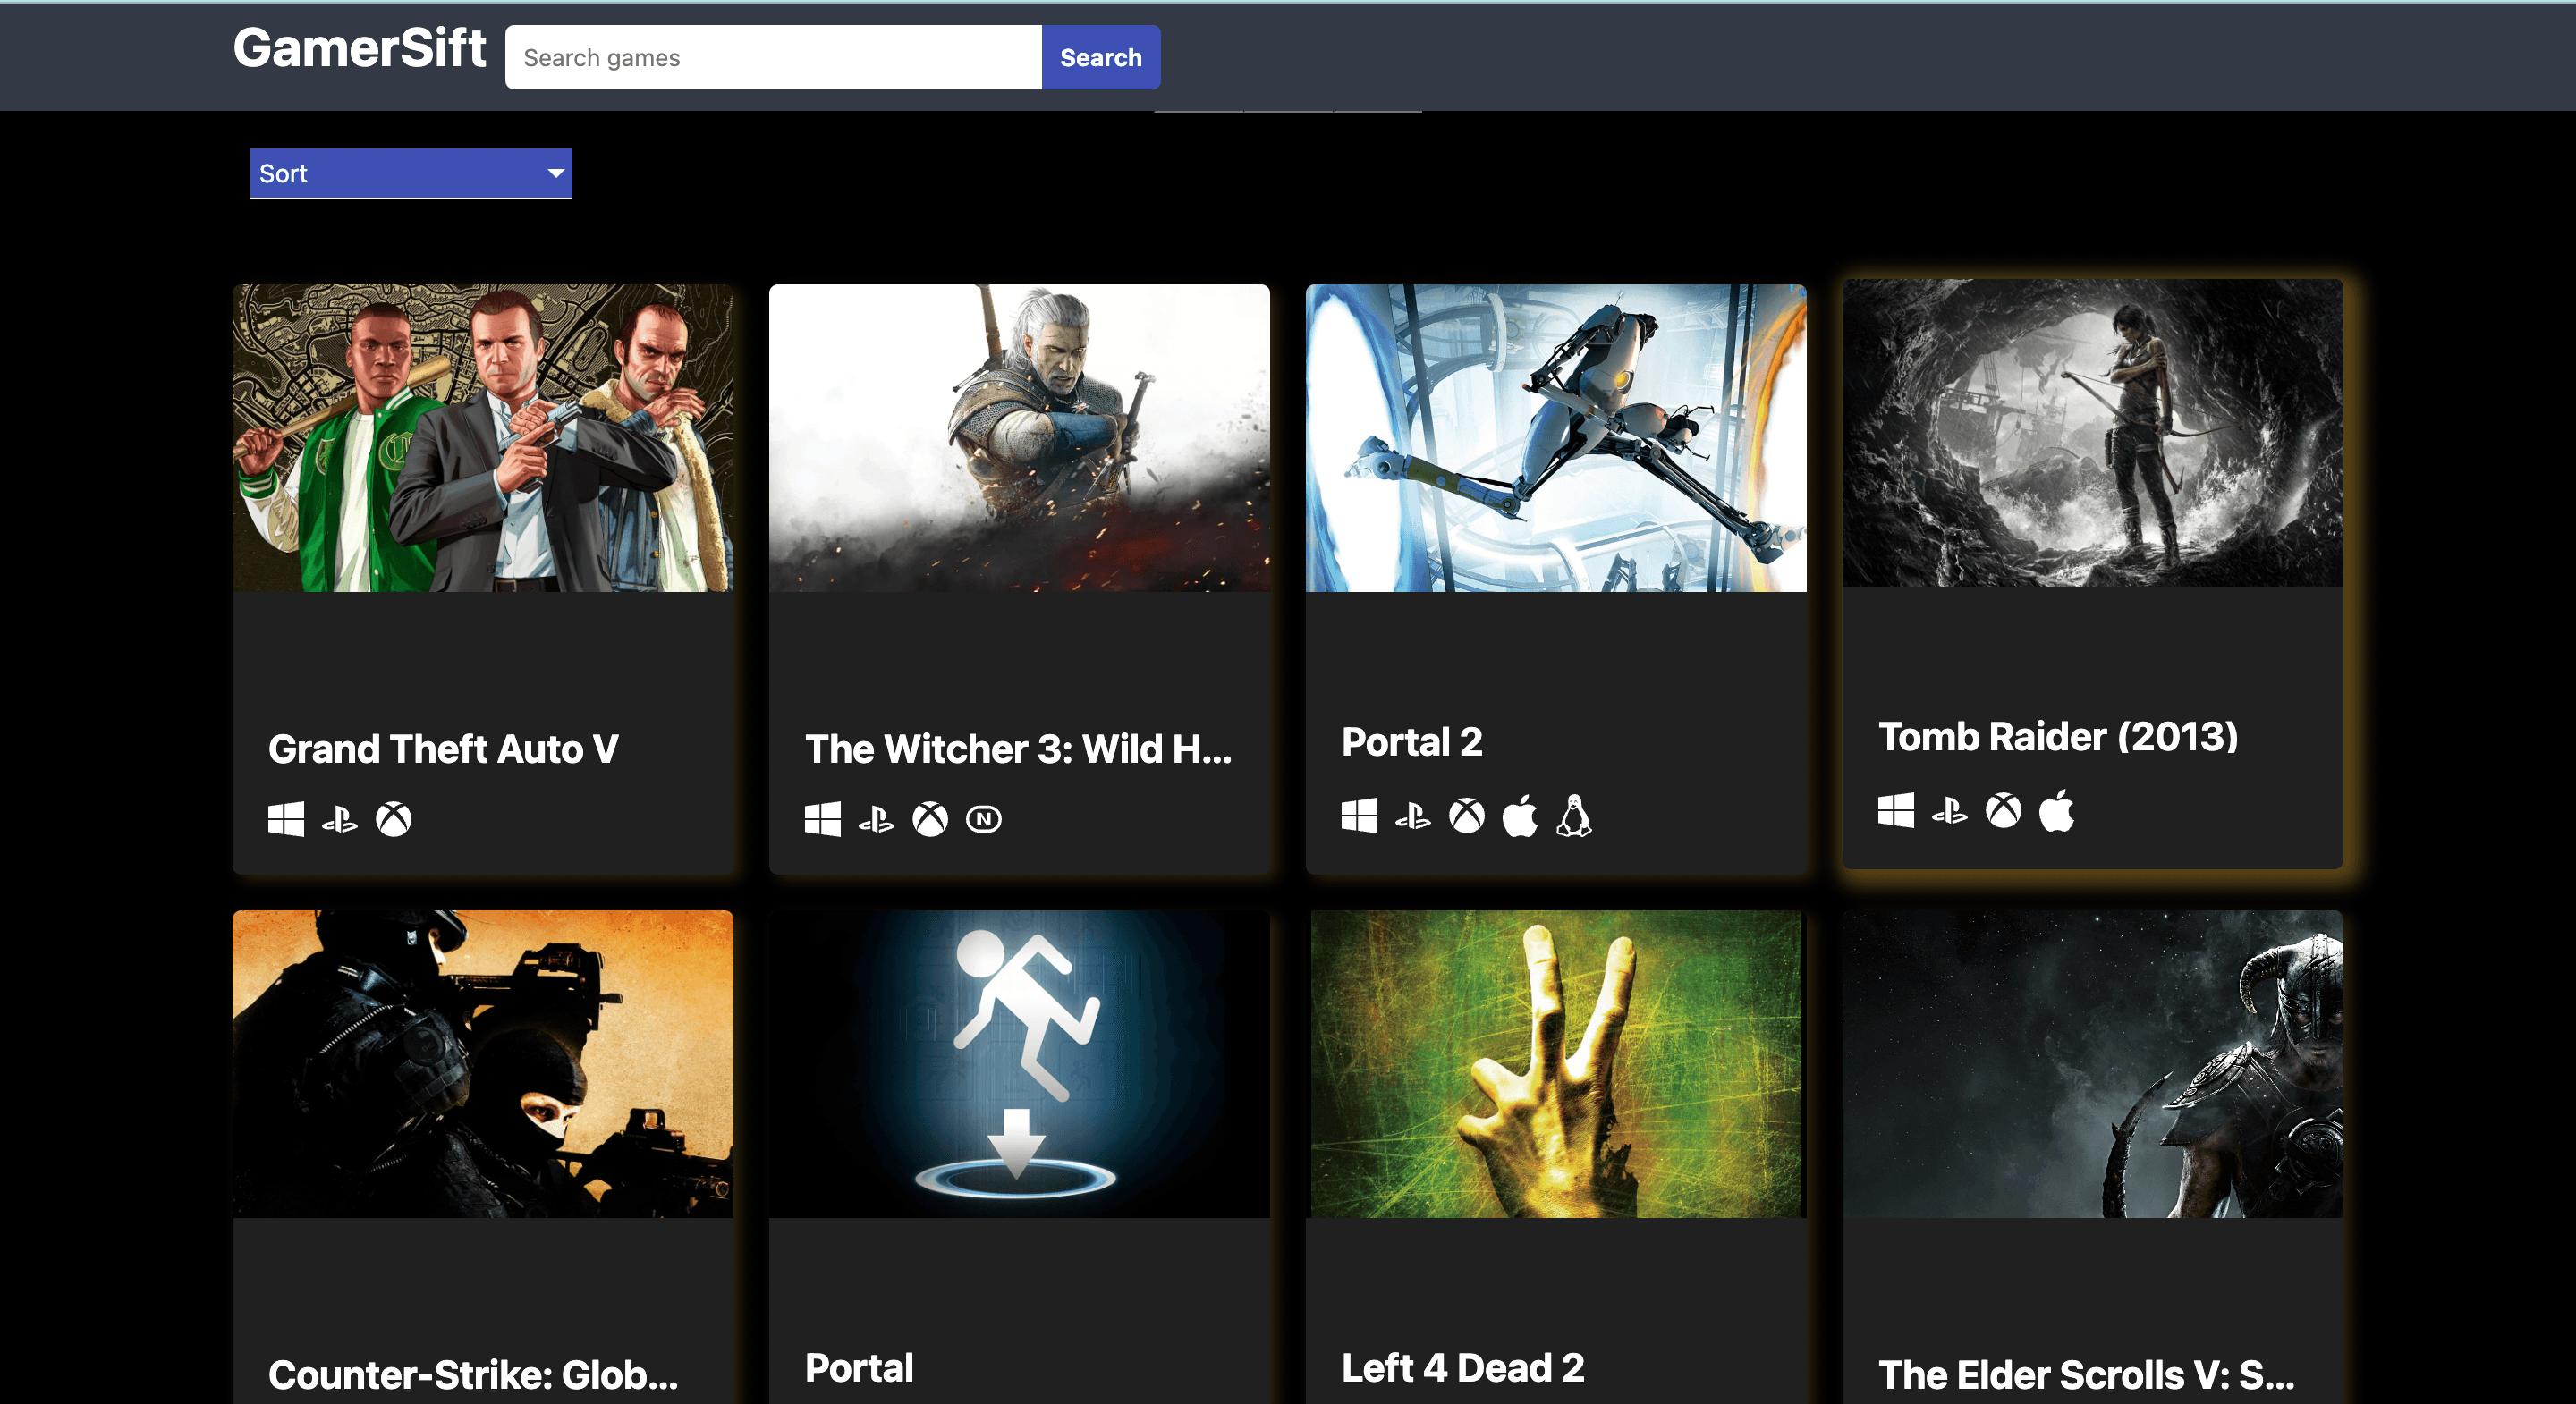Click the GamerSift logo
Viewport: 2576px width, 1404px height.
pos(360,49)
